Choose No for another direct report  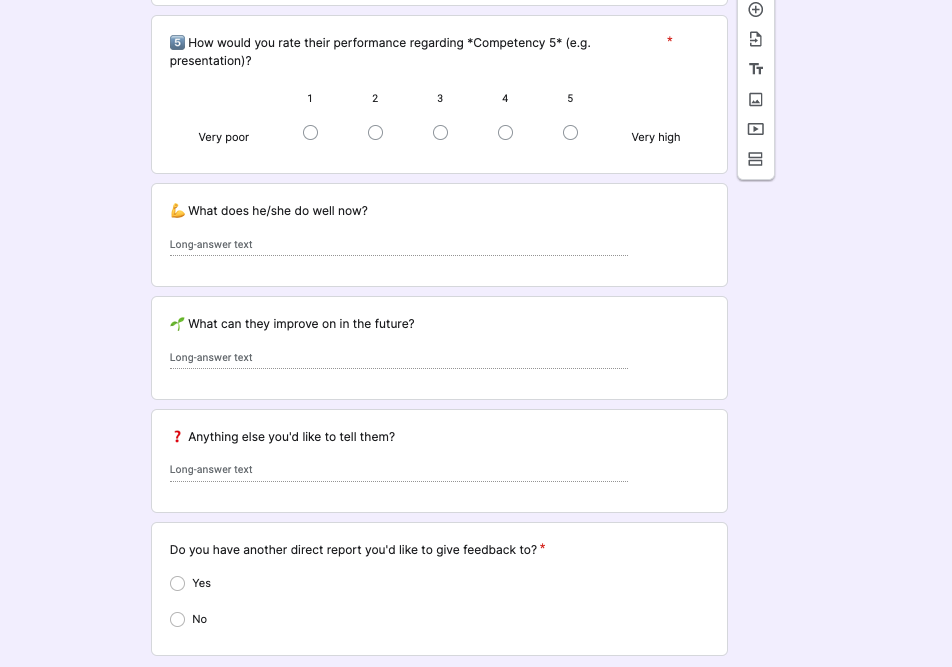[x=178, y=619]
